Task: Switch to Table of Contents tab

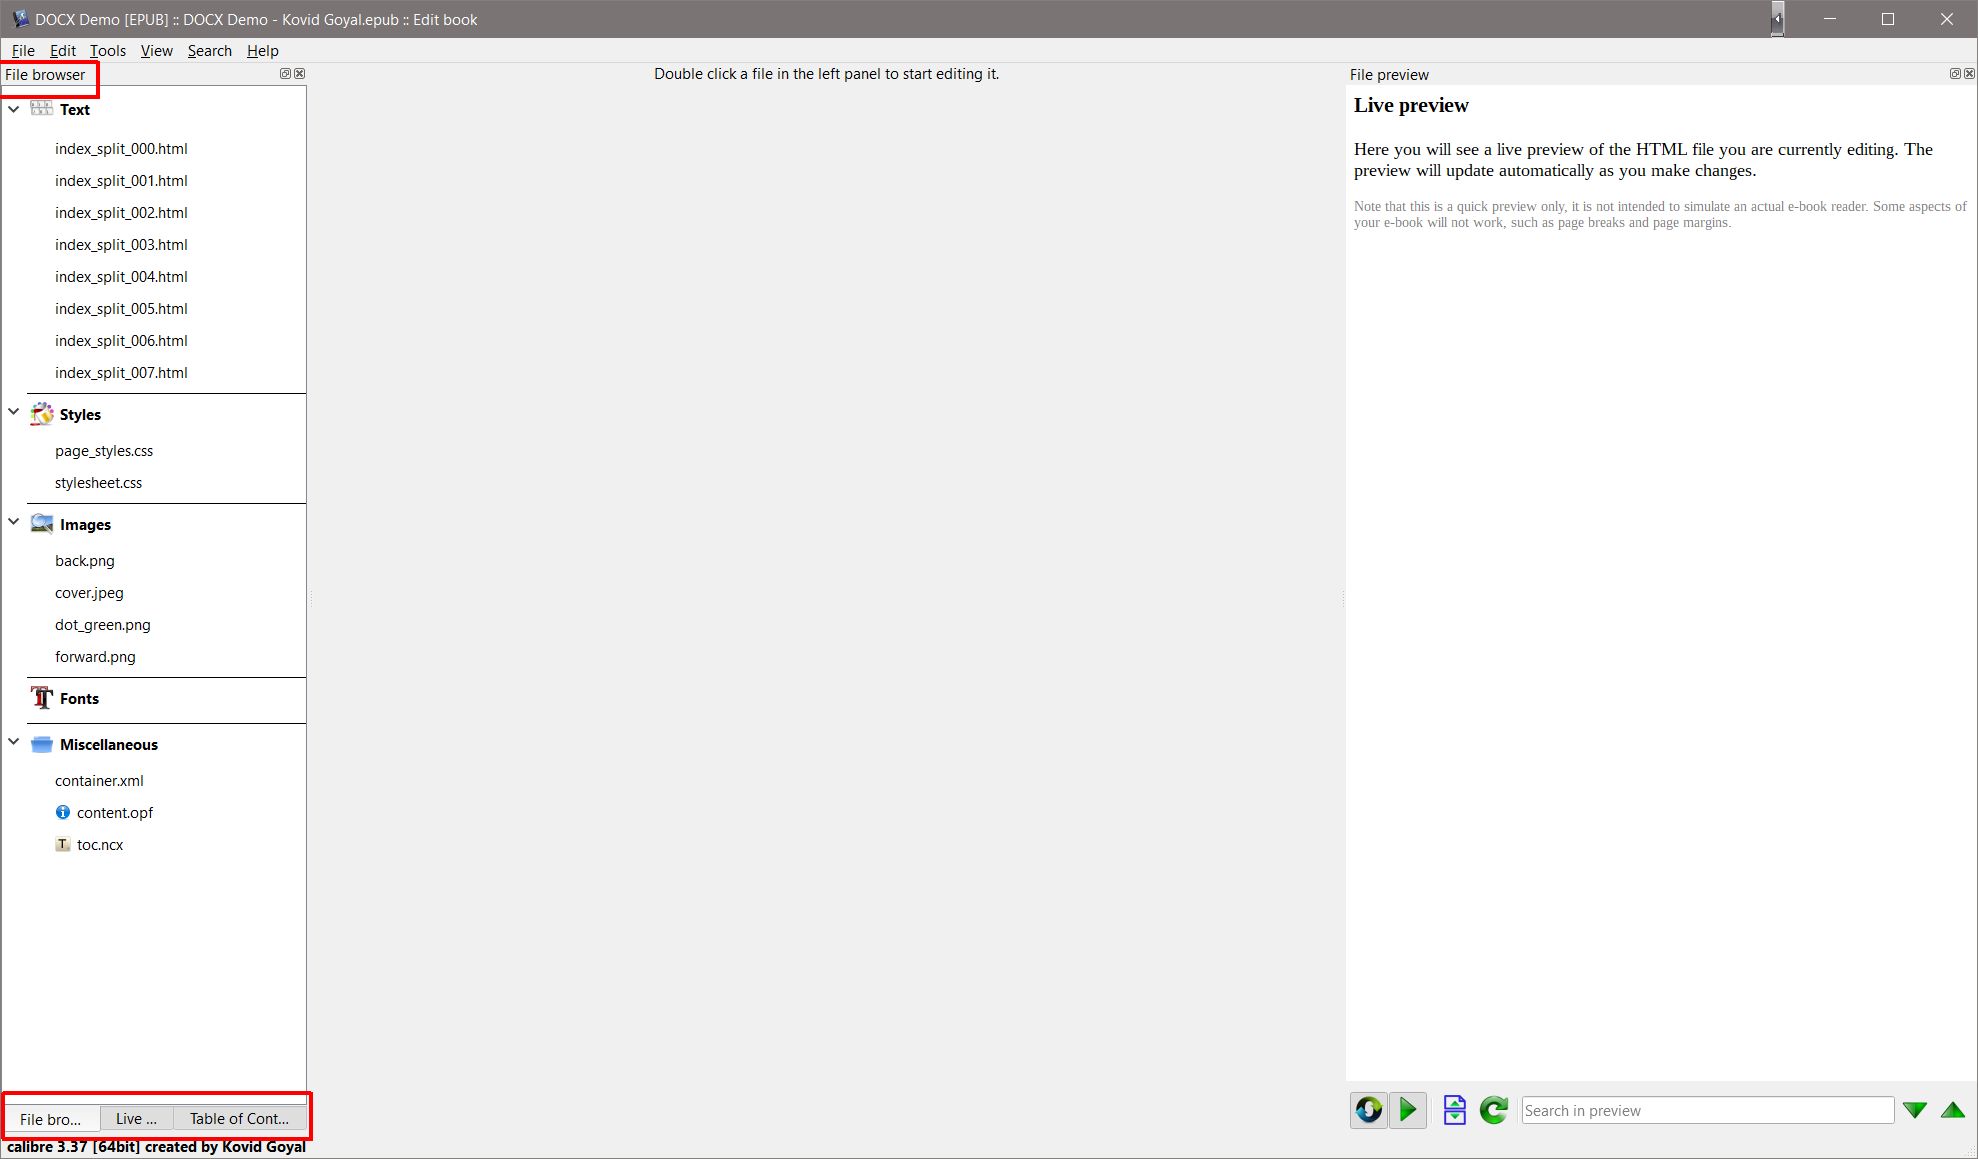Action: point(239,1119)
